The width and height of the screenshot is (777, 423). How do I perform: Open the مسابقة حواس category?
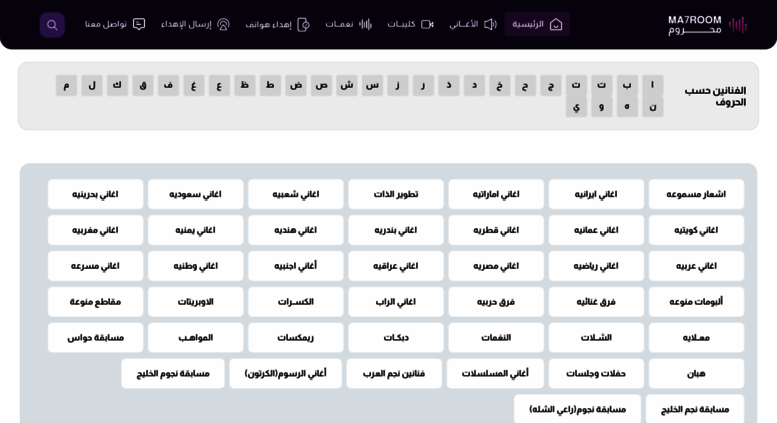pos(96,338)
